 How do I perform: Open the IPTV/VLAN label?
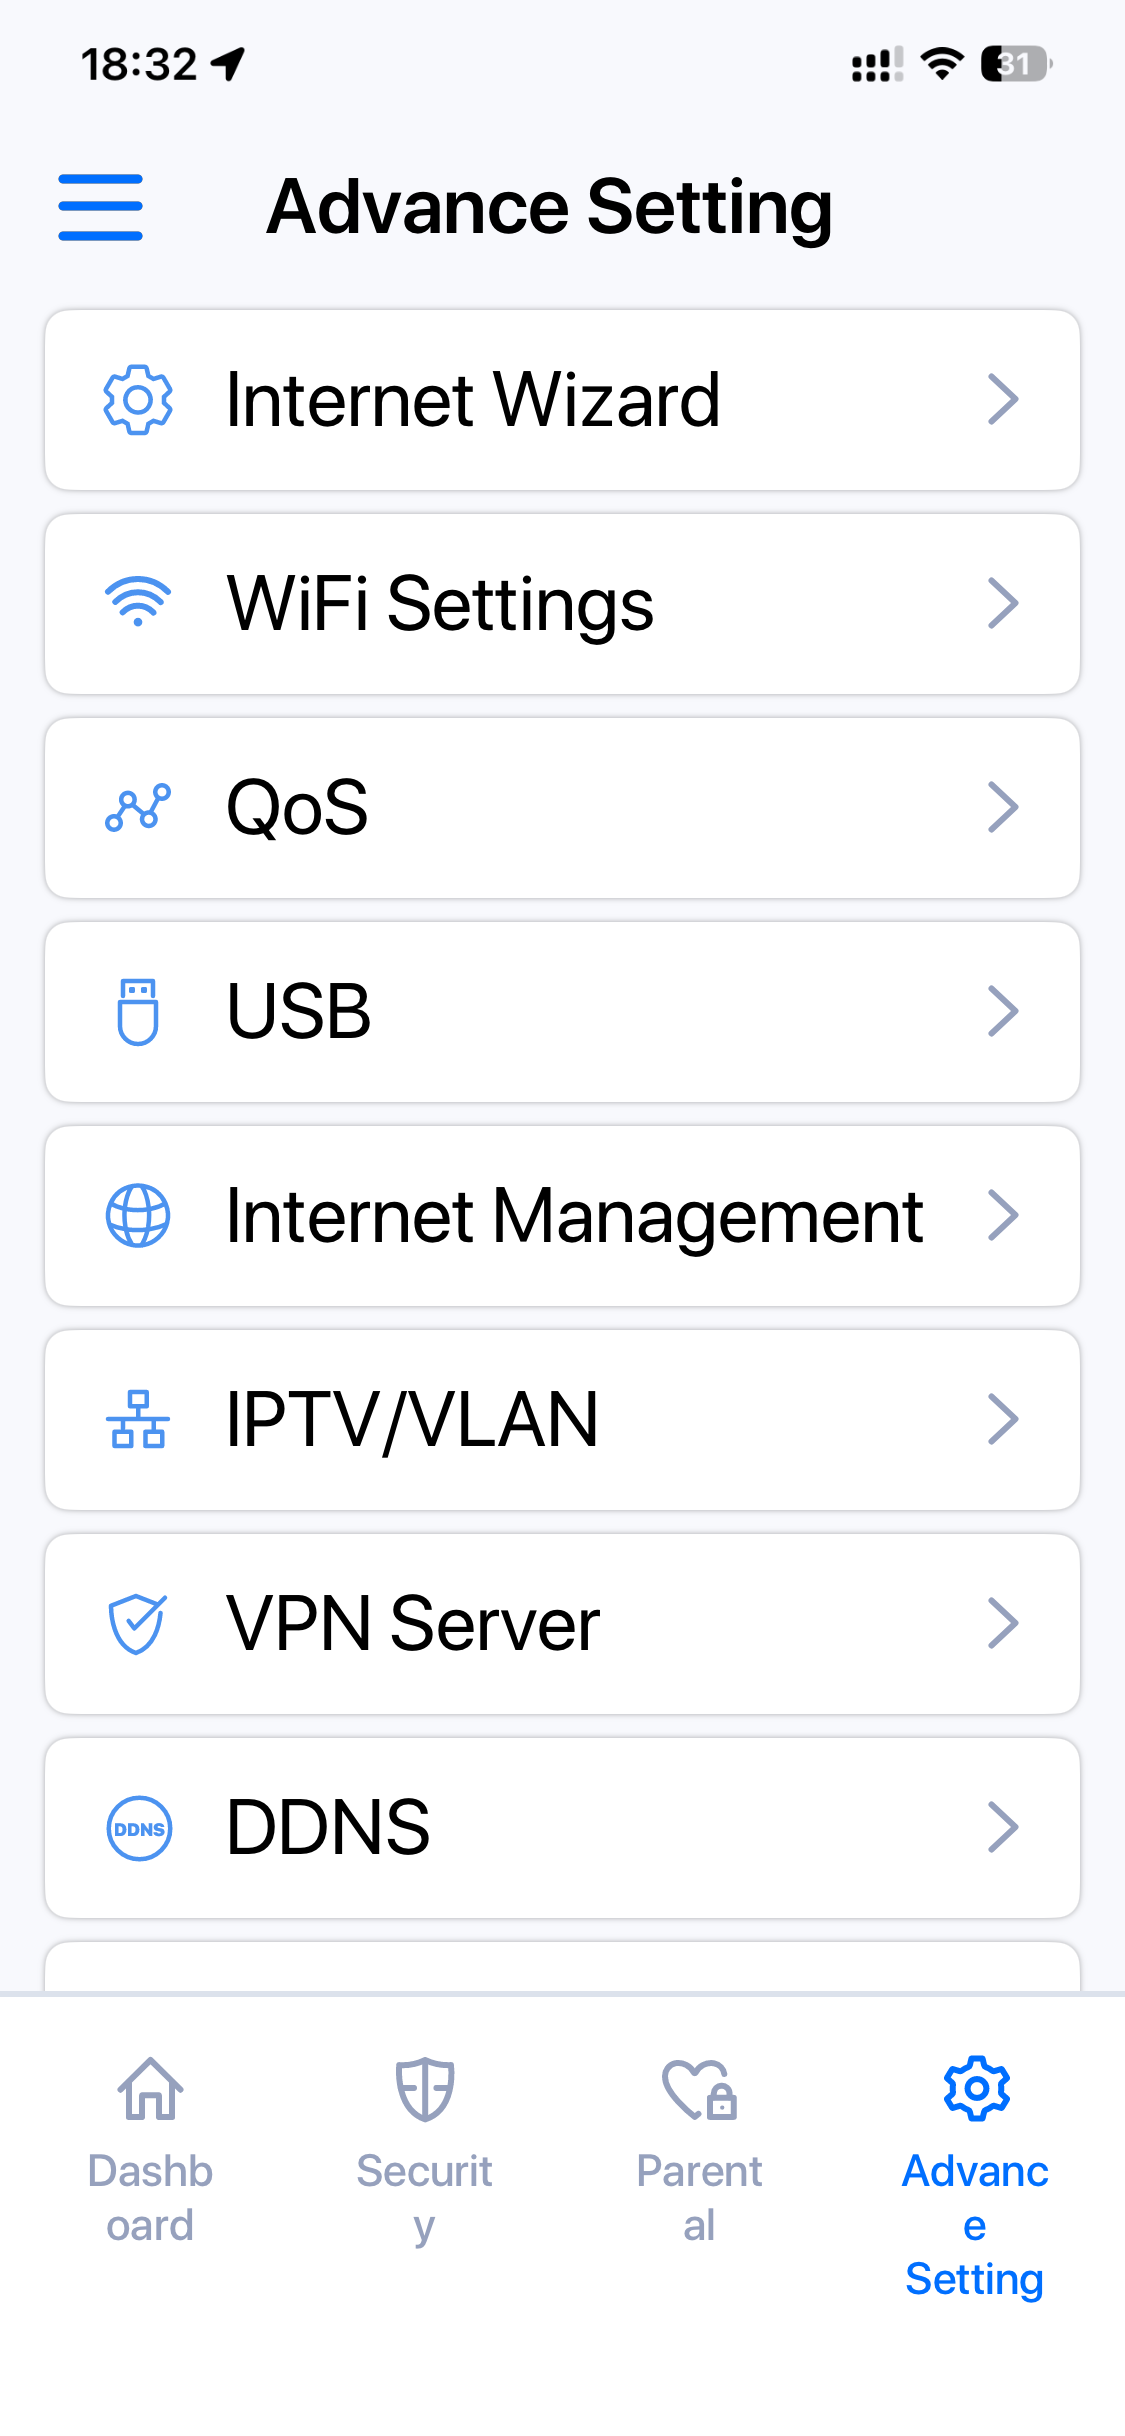(x=412, y=1420)
